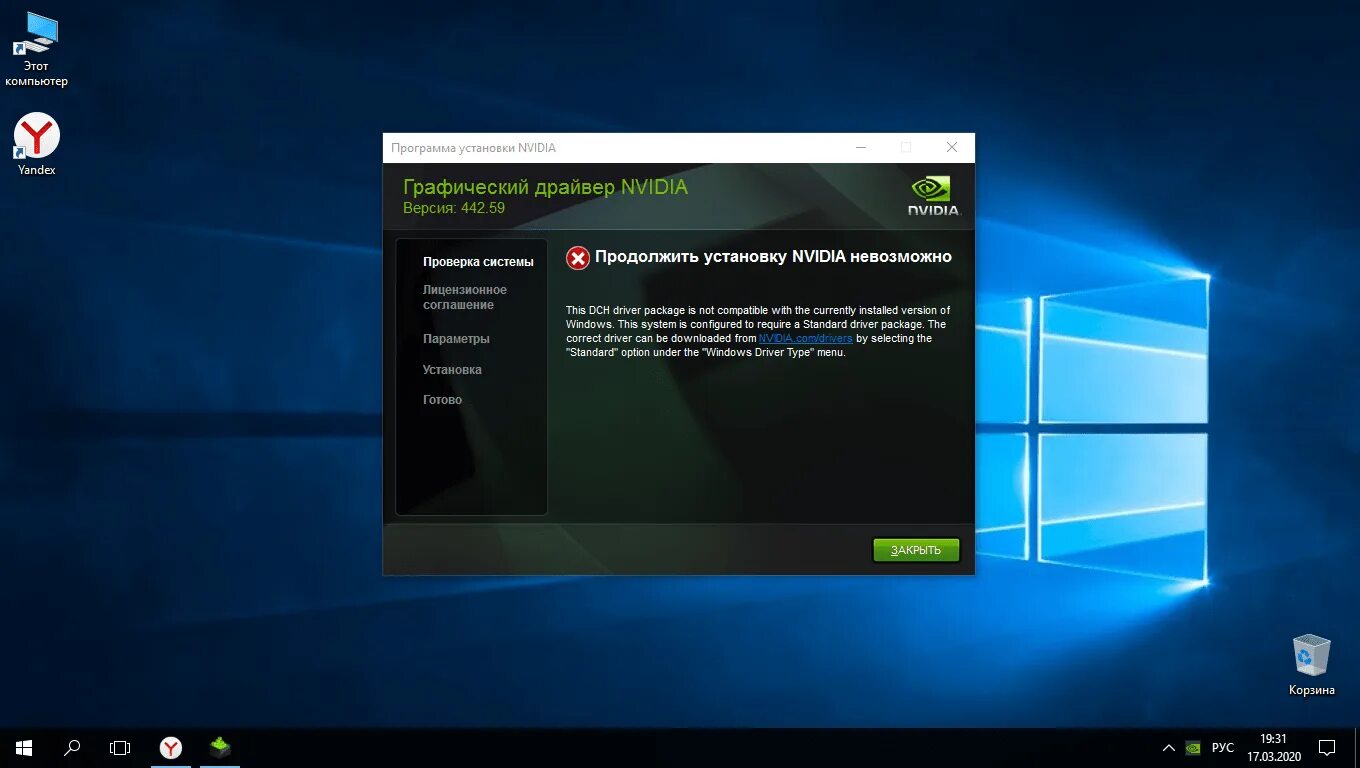Expand the hidden tray icons chevron
Viewport: 1360px width, 768px height.
[x=1168, y=748]
